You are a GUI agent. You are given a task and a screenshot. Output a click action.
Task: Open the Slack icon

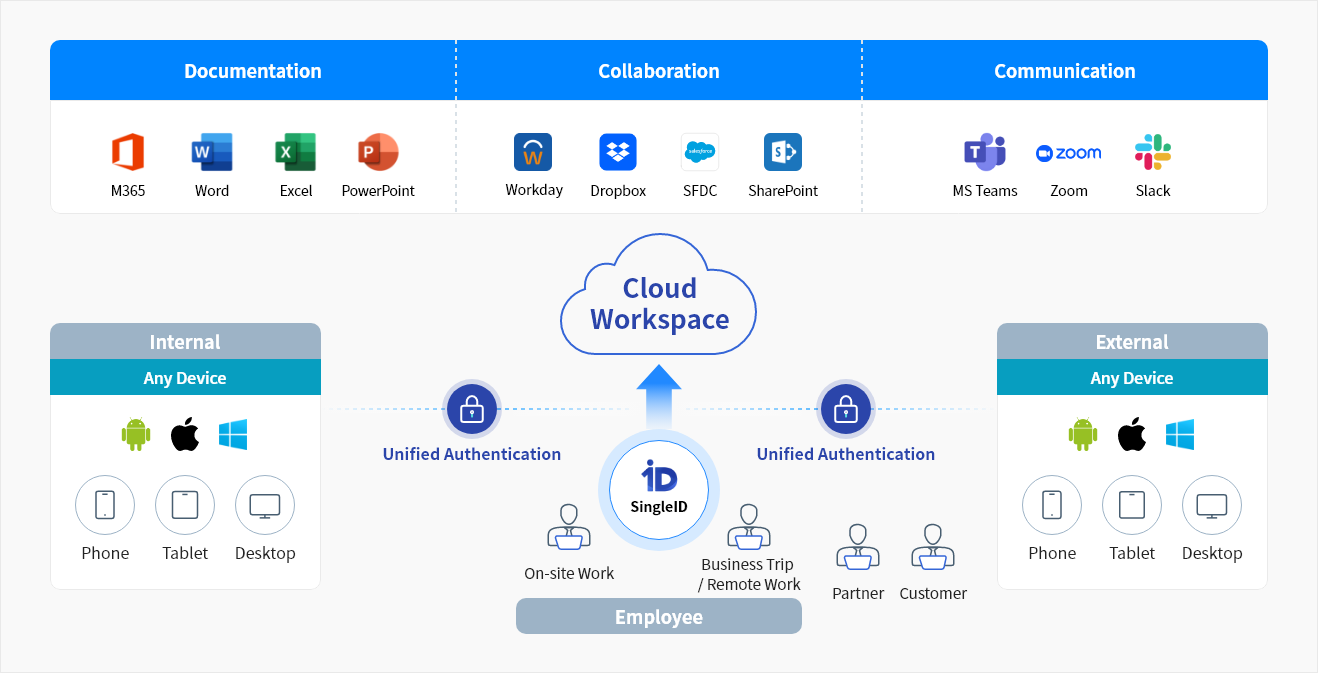1153,152
